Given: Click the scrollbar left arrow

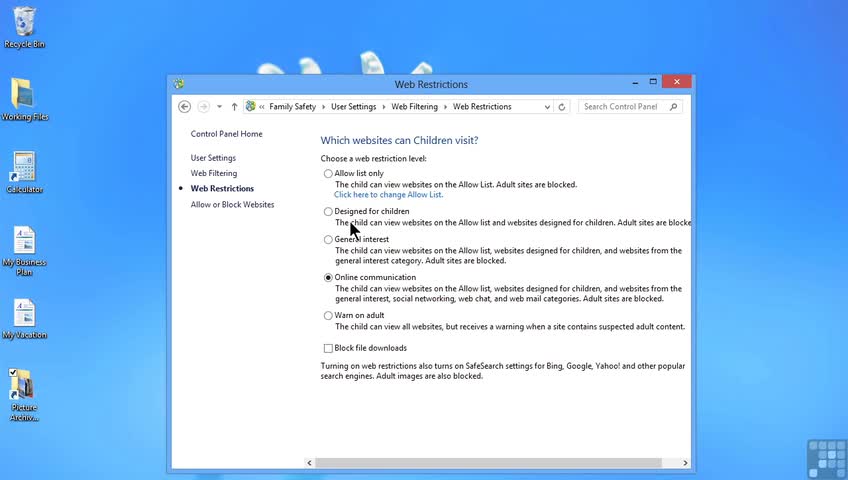Looking at the screenshot, I should [309, 463].
